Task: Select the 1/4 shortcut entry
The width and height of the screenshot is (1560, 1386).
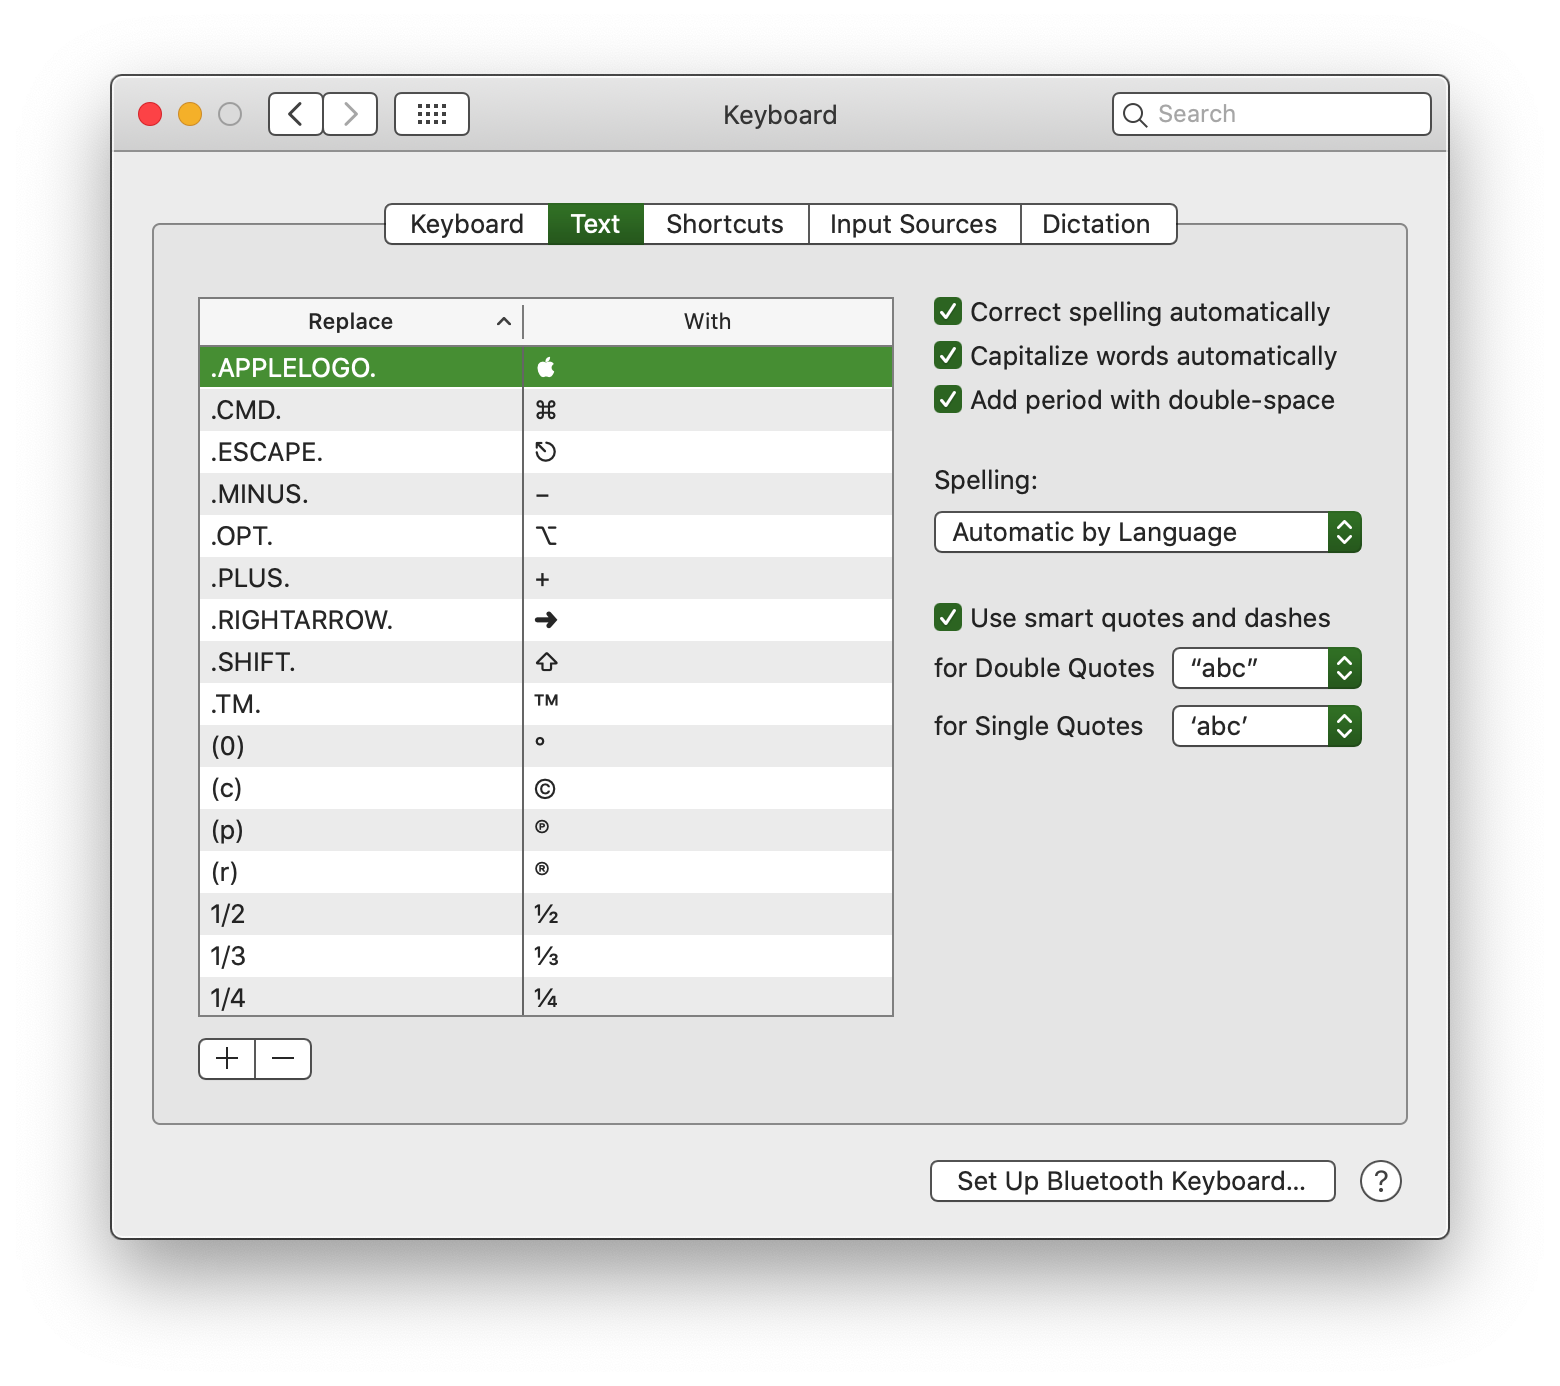Action: (x=361, y=997)
